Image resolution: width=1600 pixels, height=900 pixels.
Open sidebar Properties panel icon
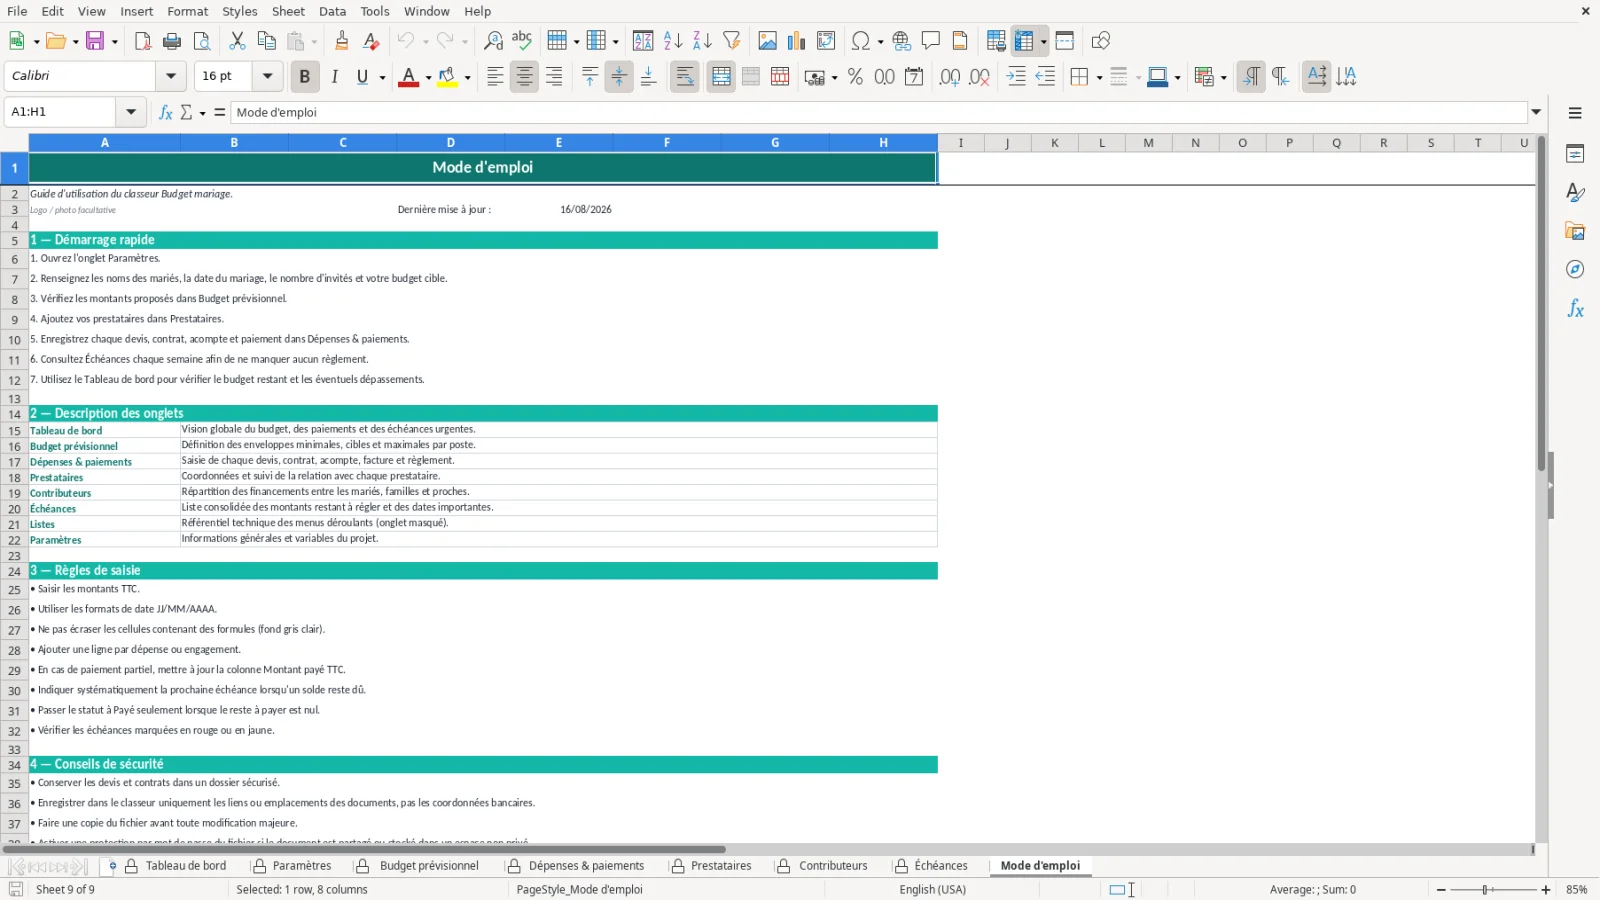tap(1575, 154)
